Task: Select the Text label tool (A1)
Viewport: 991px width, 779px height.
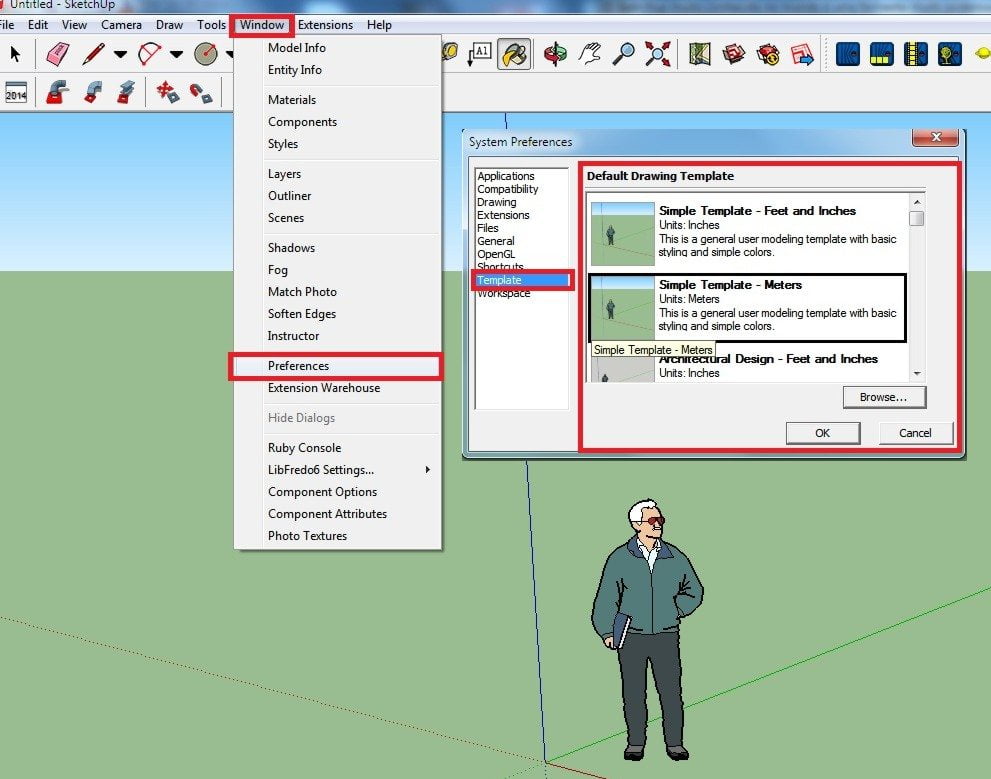Action: tap(479, 54)
